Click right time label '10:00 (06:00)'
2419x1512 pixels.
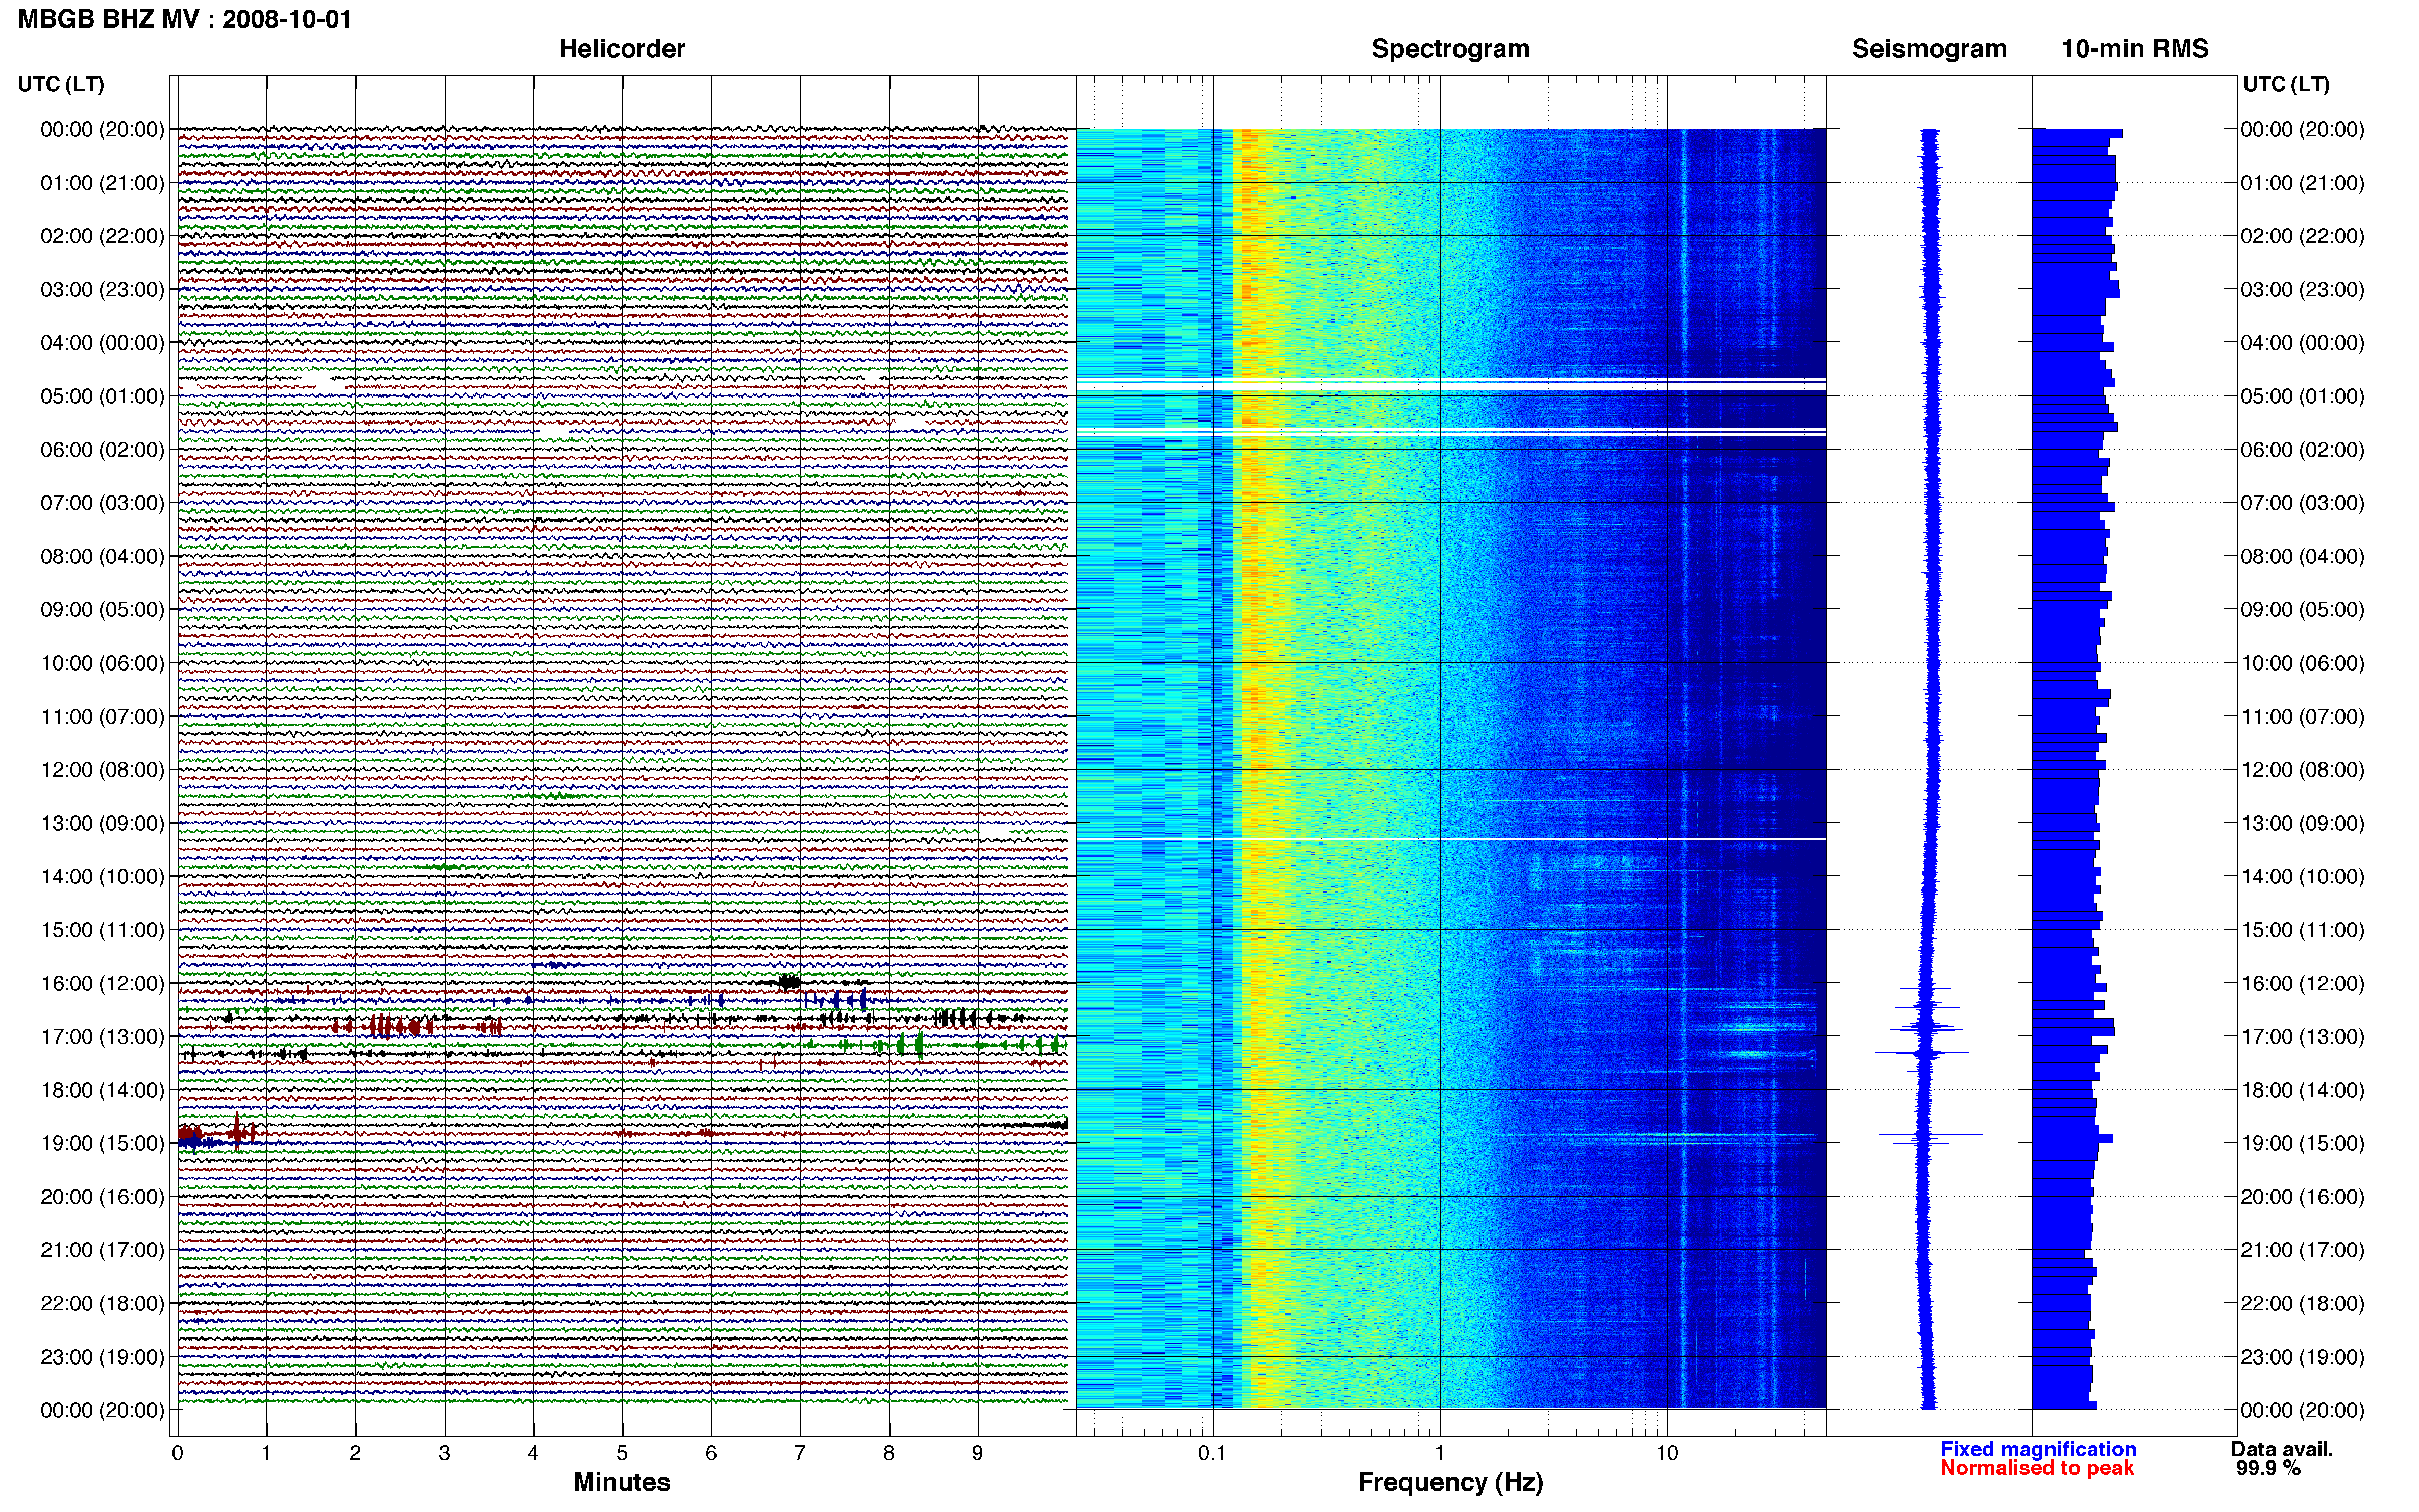[x=2302, y=663]
